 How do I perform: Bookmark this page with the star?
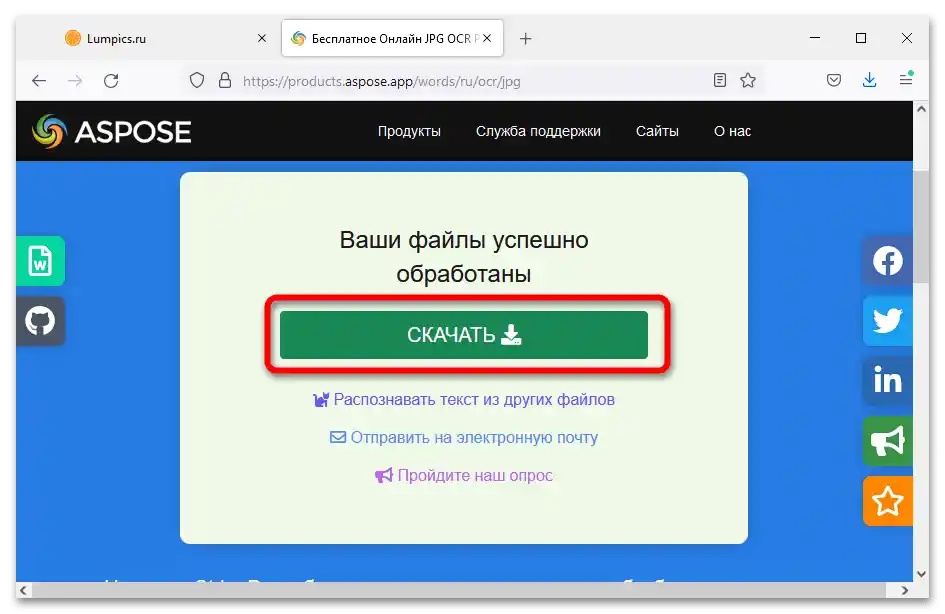748,80
